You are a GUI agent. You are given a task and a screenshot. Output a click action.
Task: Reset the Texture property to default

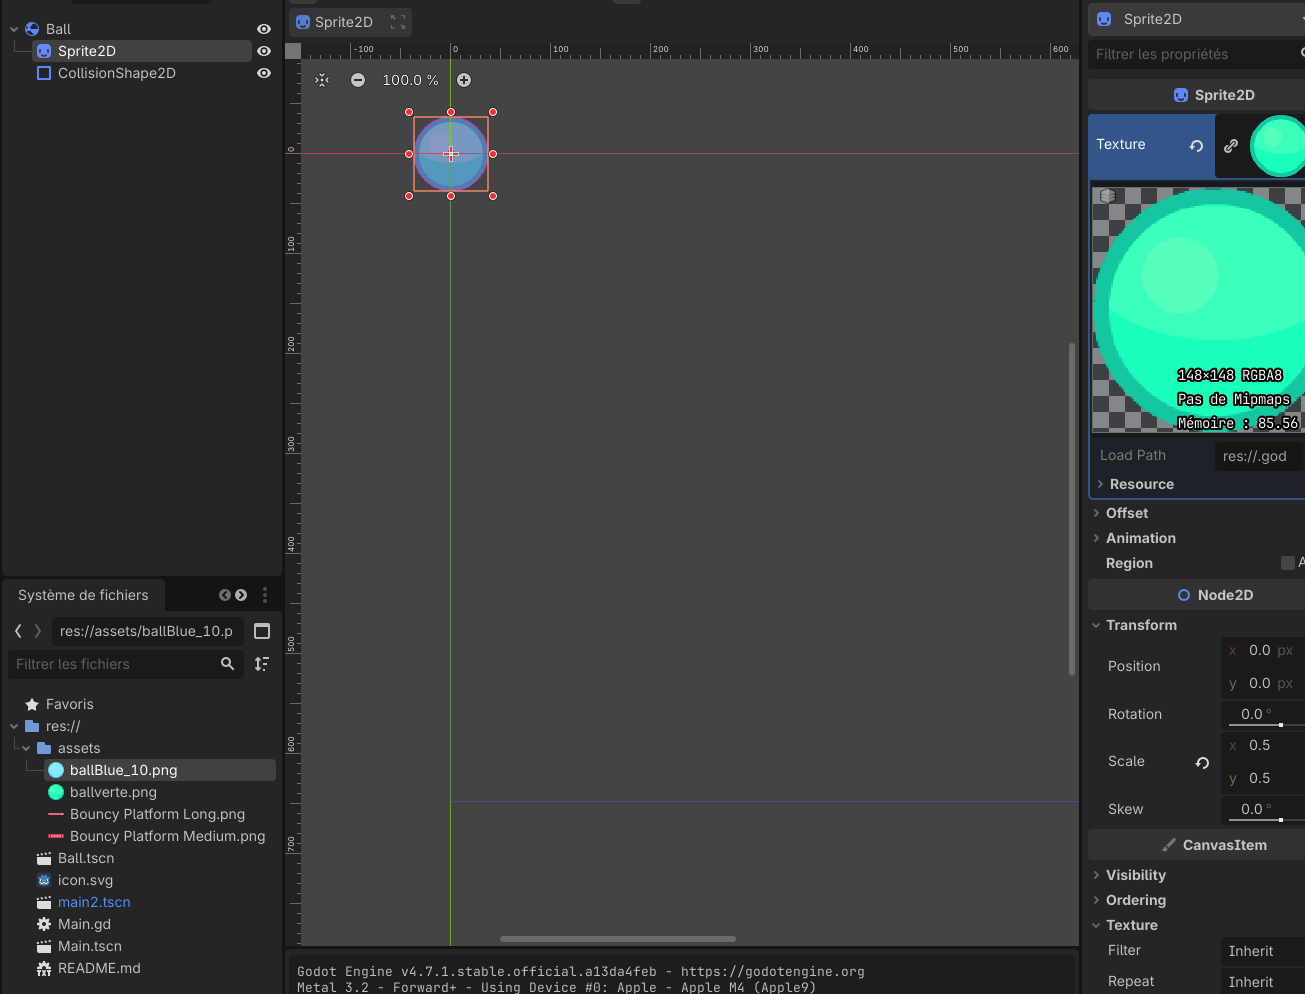pyautogui.click(x=1196, y=145)
